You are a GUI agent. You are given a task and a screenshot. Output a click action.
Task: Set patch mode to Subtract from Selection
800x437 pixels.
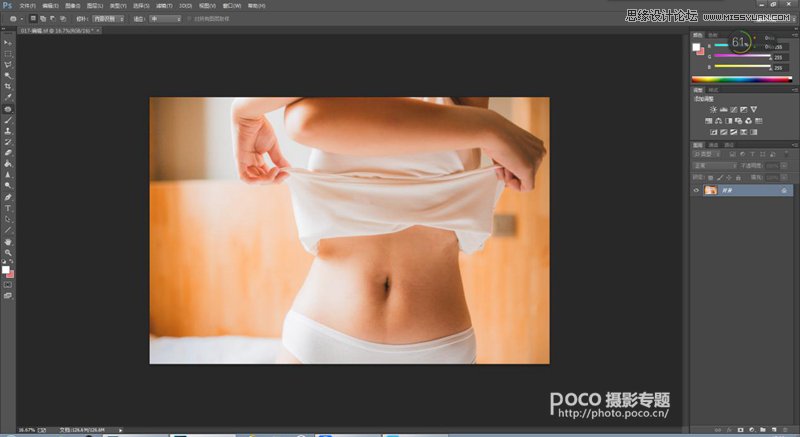[x=53, y=19]
